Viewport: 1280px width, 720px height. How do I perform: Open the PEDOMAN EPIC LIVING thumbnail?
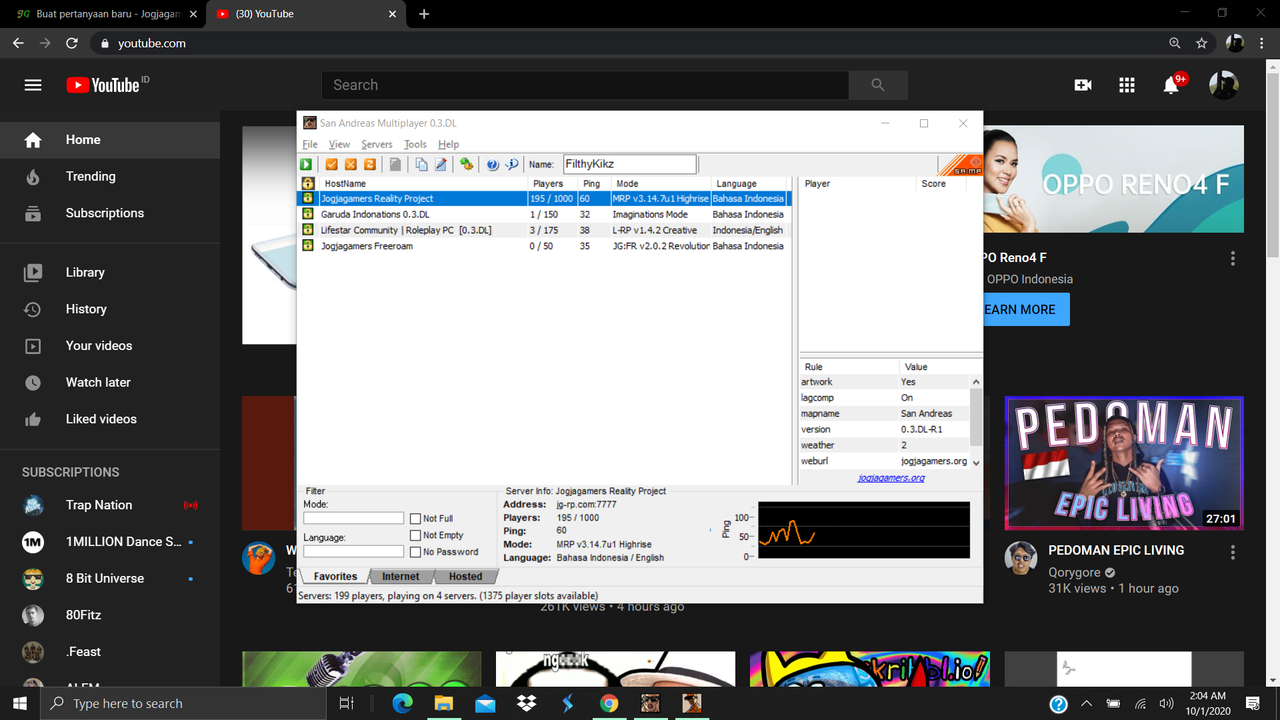point(1124,463)
